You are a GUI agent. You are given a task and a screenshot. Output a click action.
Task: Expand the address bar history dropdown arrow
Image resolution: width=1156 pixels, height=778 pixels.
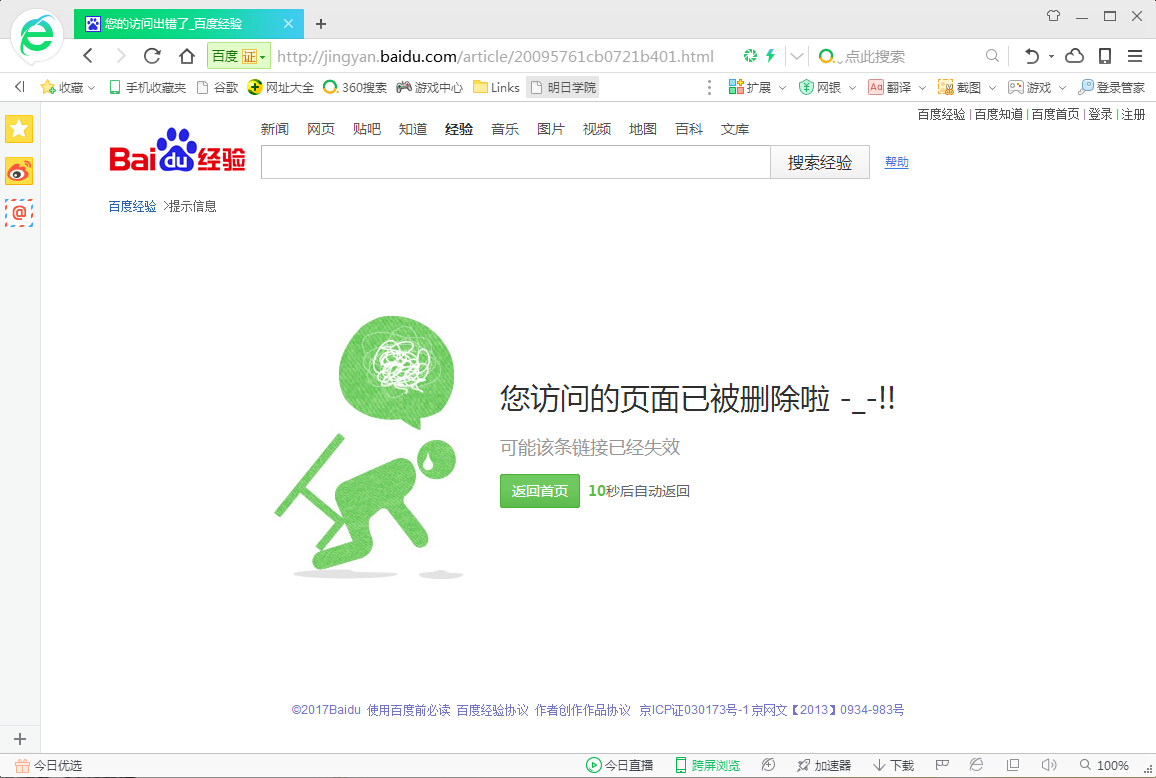pos(797,56)
